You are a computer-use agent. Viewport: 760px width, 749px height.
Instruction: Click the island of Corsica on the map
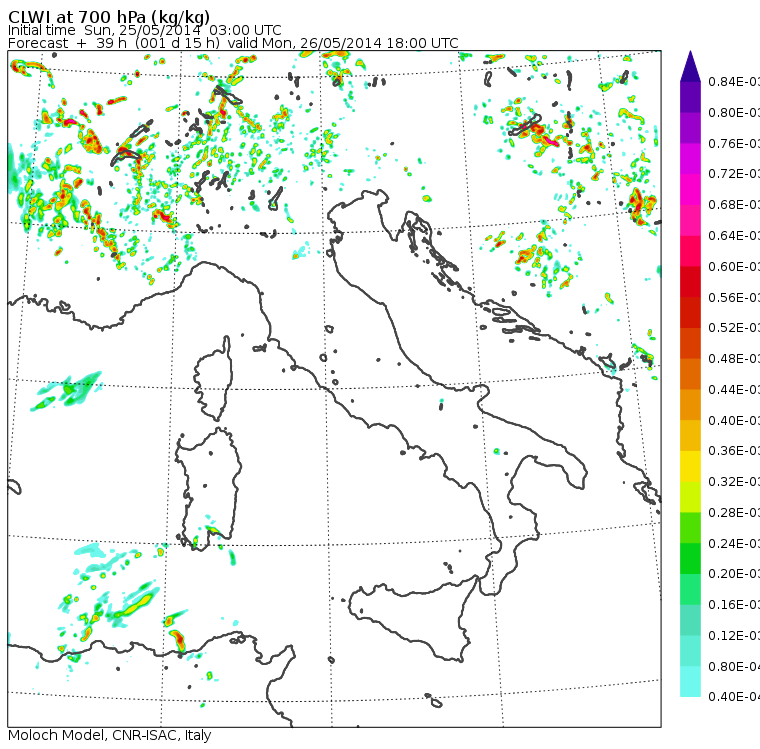214,378
